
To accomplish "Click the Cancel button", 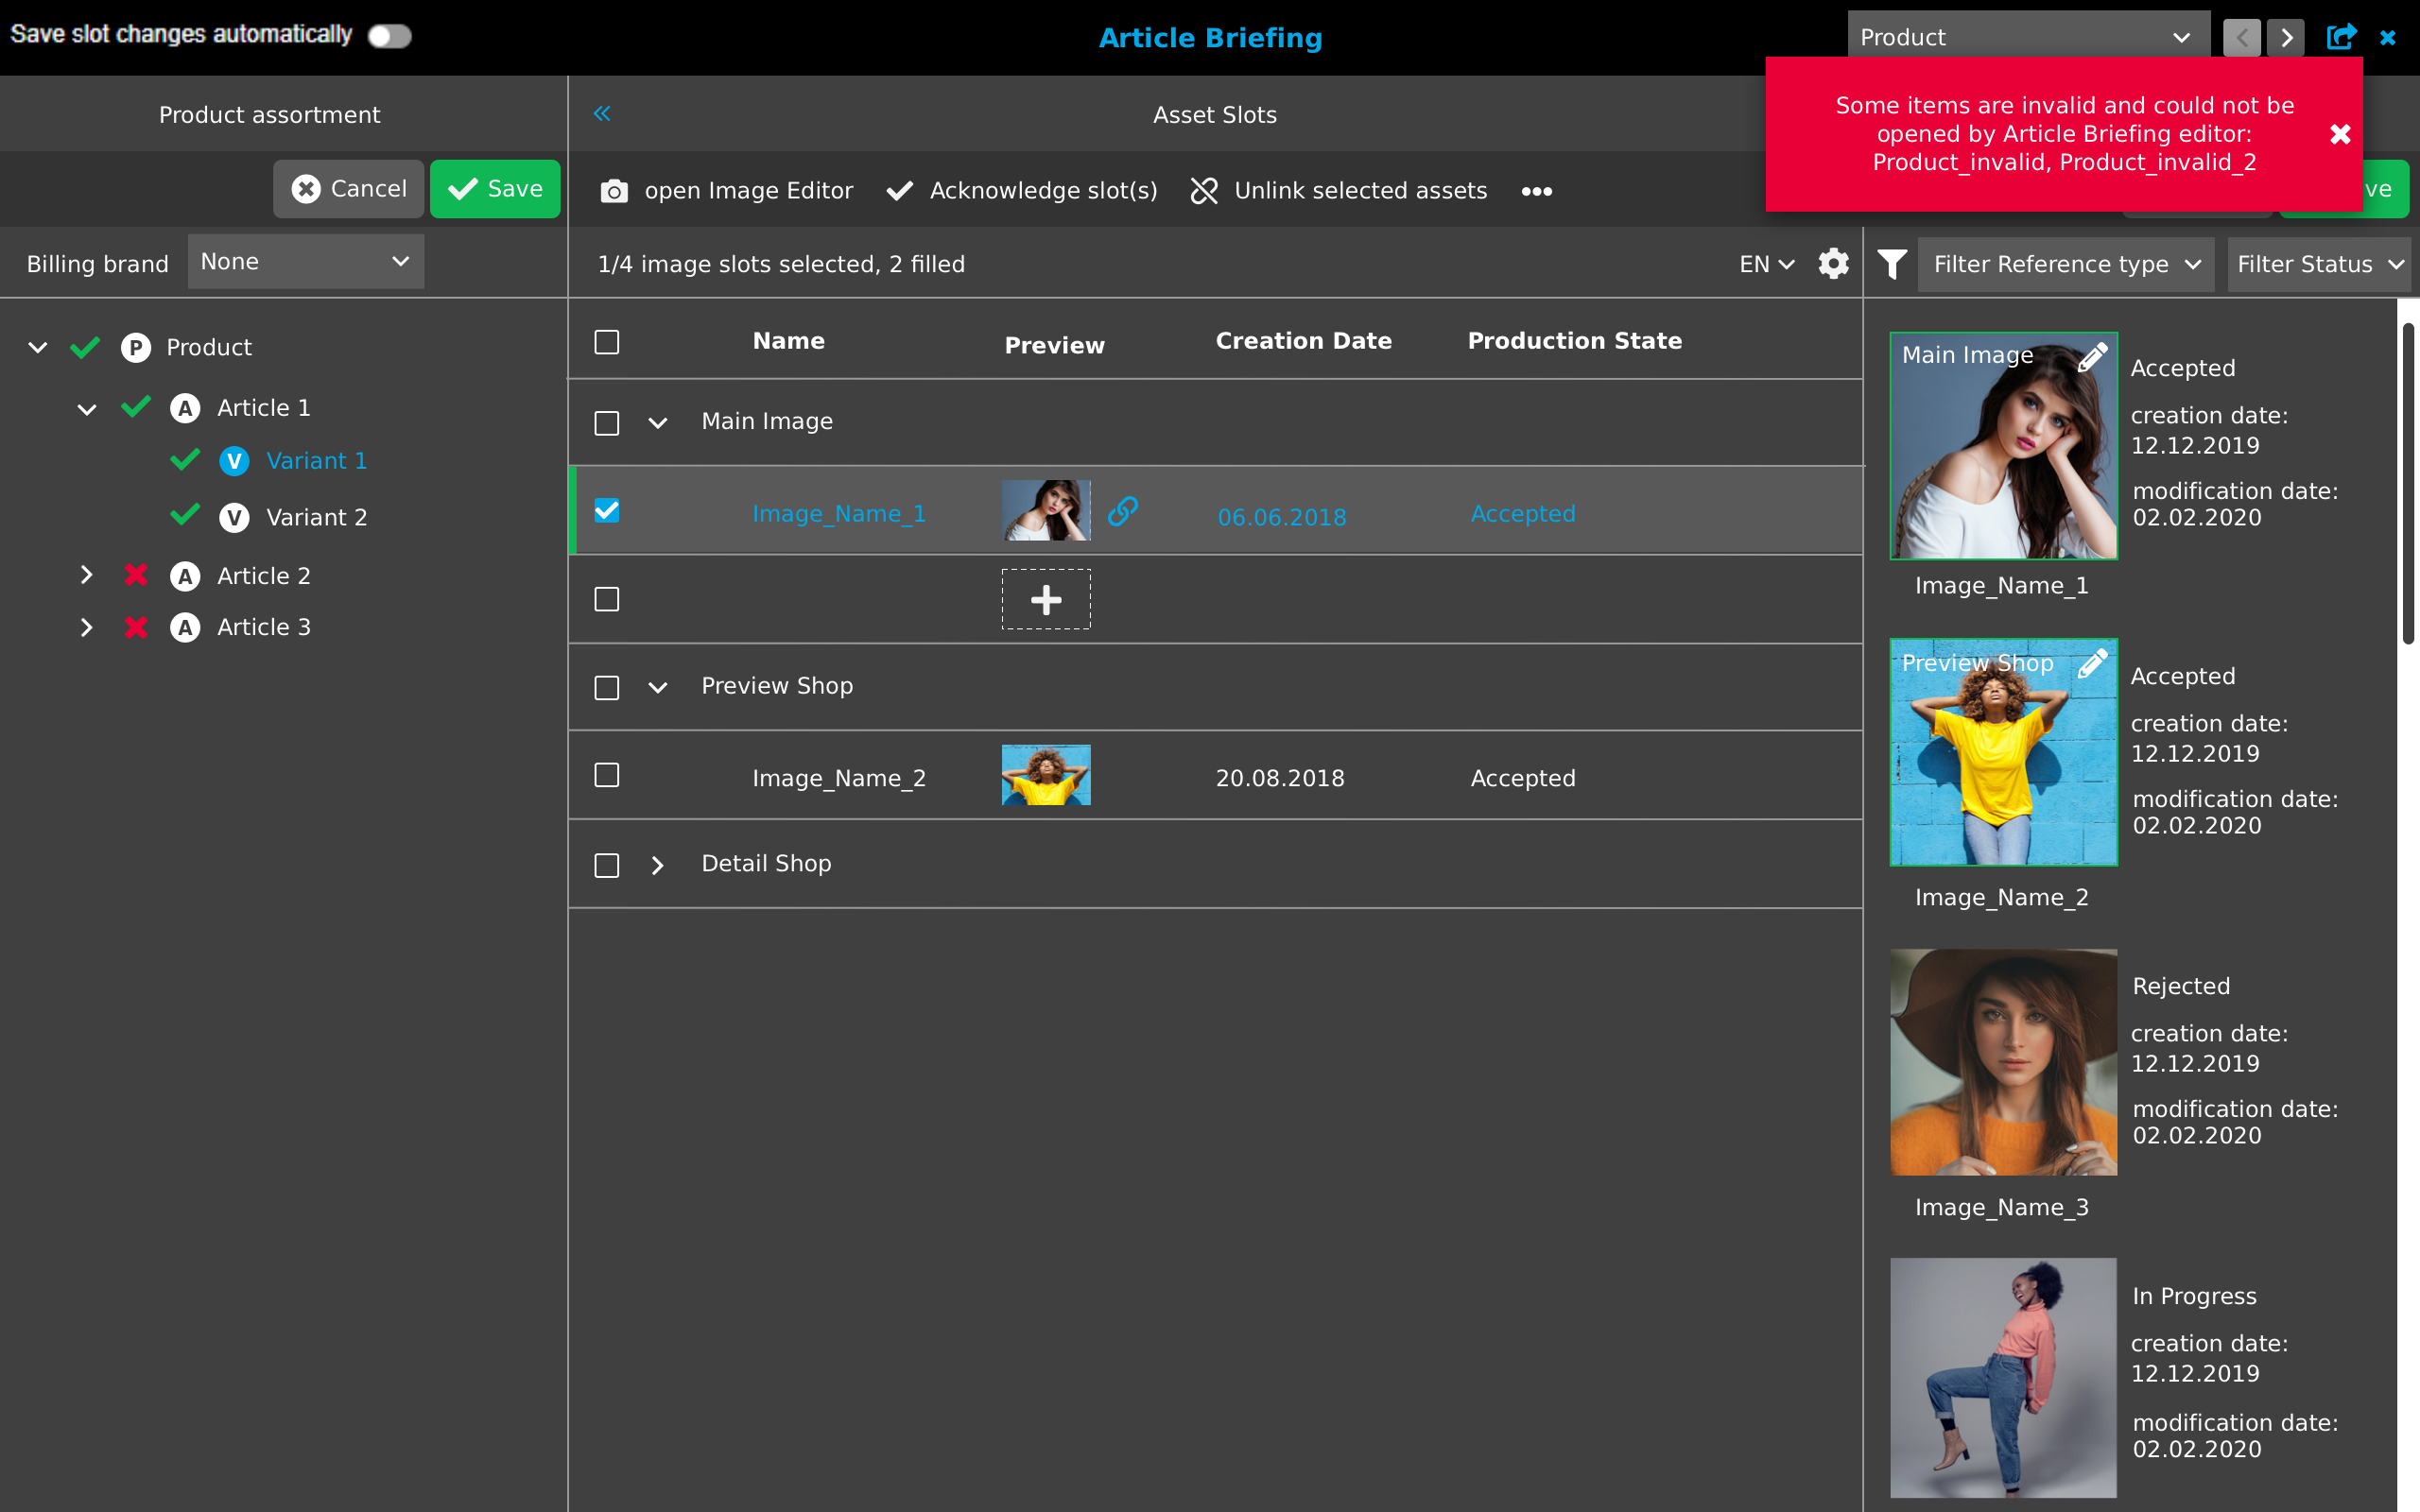I will pos(349,189).
